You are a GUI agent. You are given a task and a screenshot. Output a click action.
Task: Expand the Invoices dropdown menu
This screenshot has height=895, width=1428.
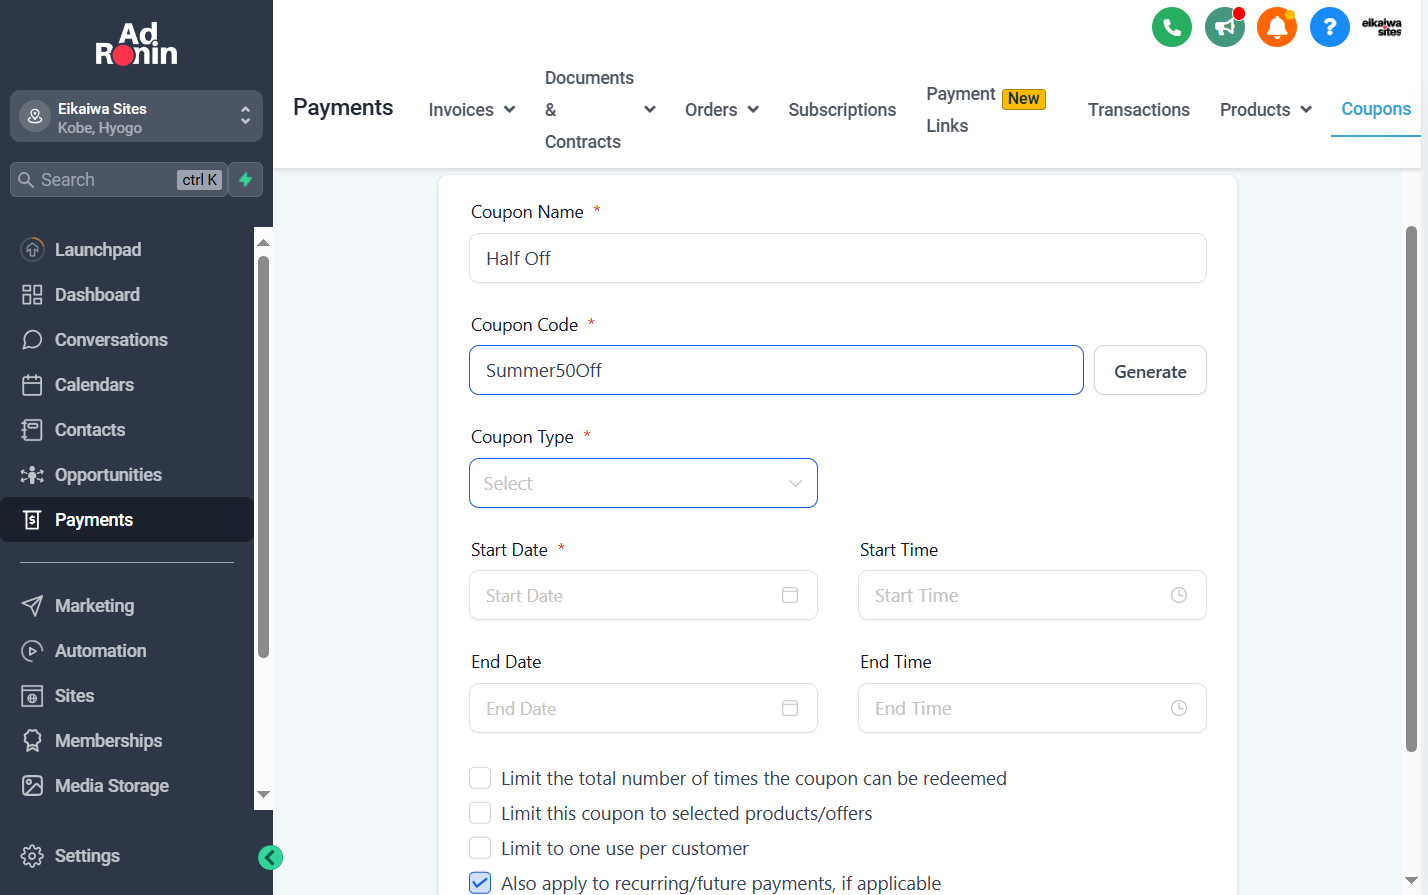(472, 110)
